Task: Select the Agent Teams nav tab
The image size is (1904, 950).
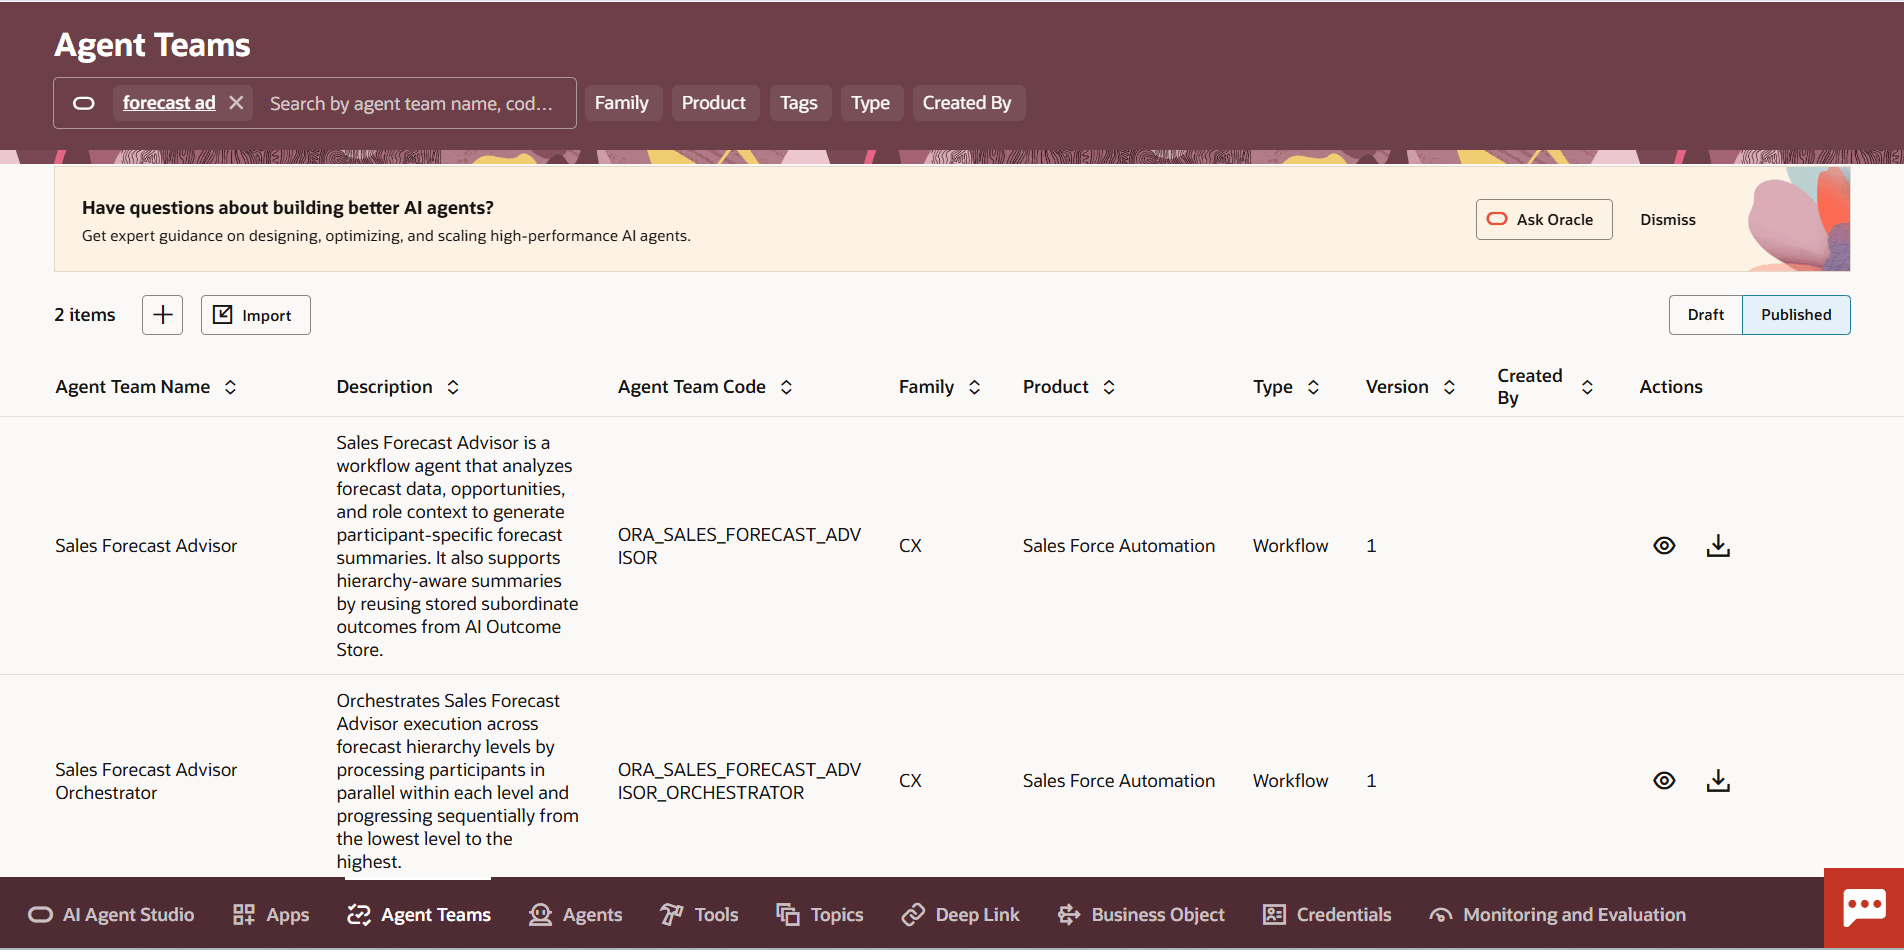Action: (x=419, y=915)
